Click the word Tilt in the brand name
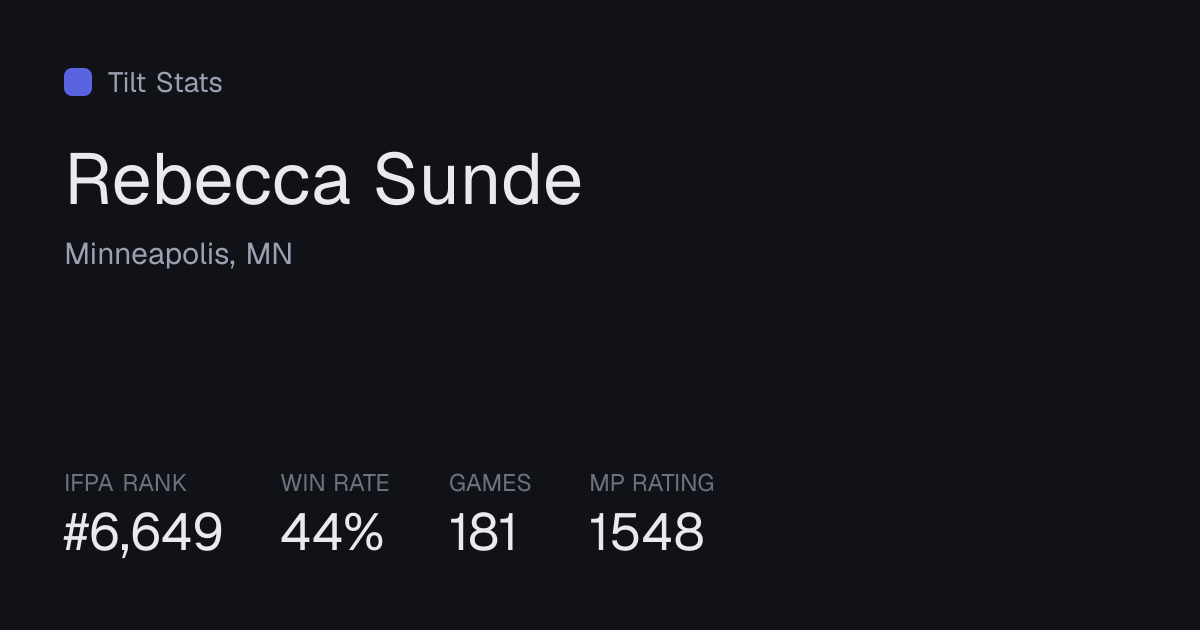This screenshot has height=630, width=1200. [127, 82]
